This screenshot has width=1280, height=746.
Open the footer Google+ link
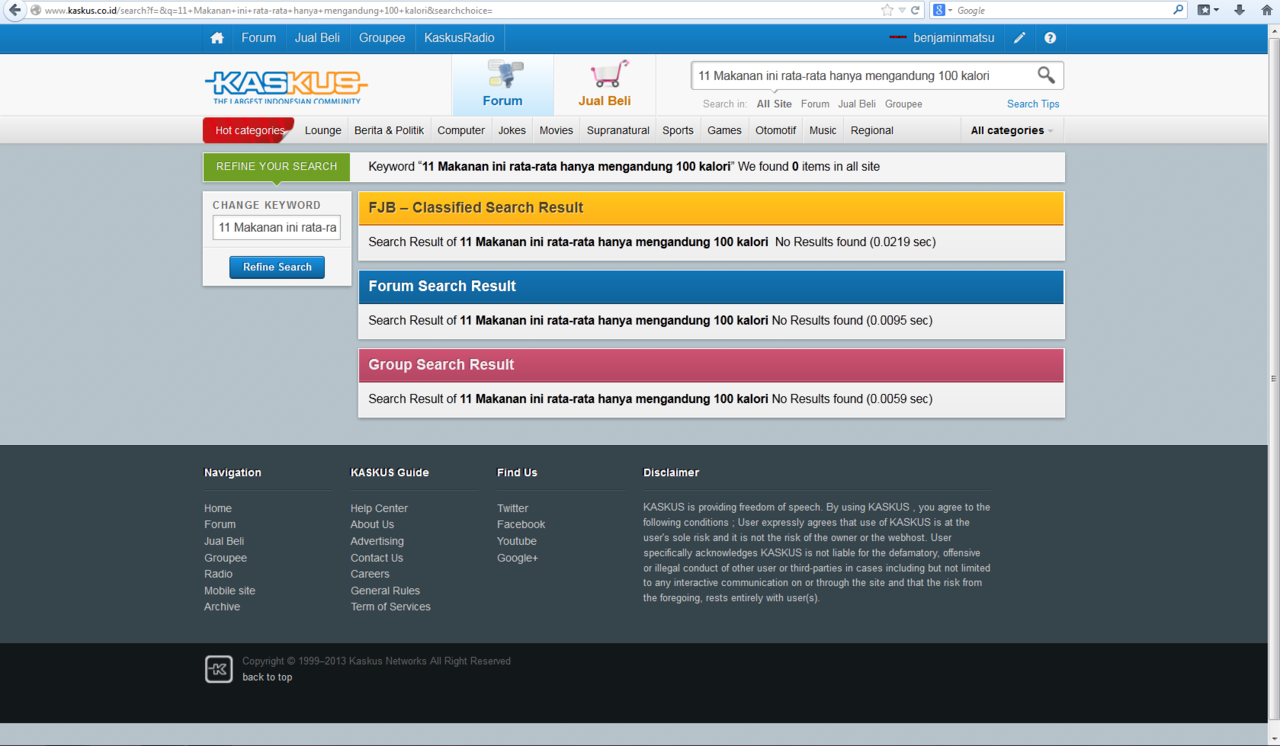(518, 558)
